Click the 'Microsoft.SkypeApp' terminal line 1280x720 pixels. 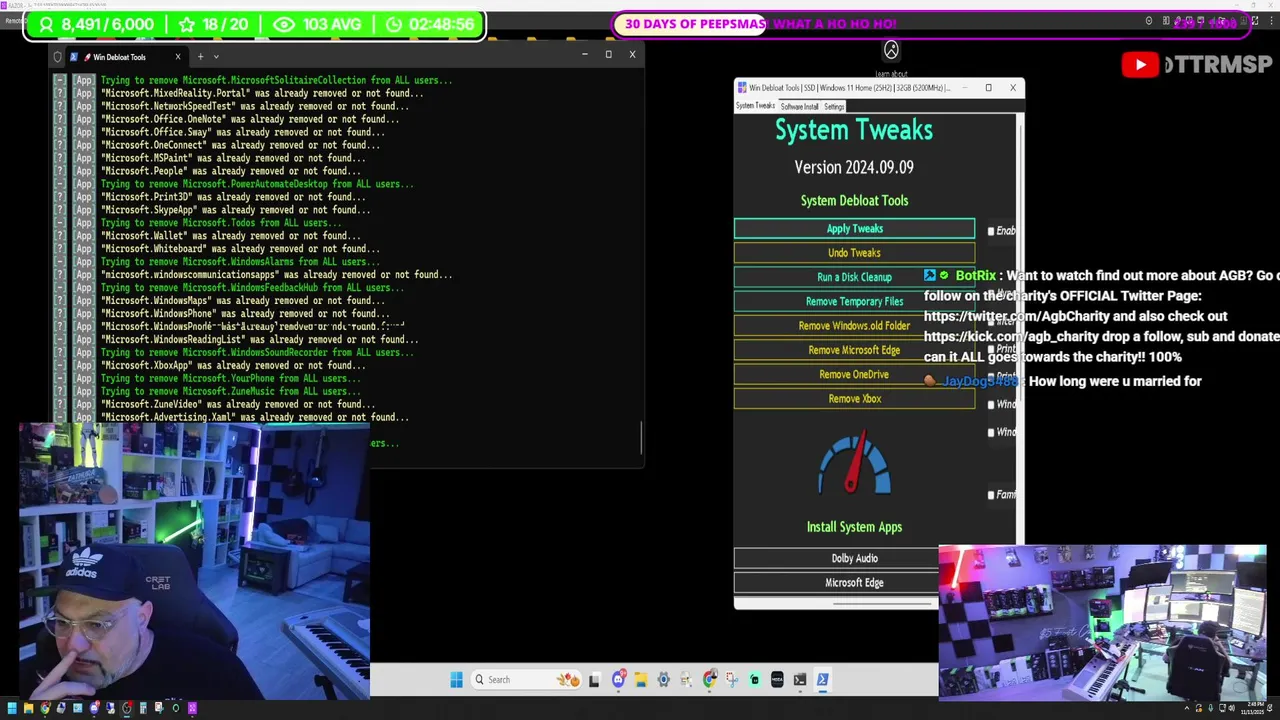click(x=236, y=210)
